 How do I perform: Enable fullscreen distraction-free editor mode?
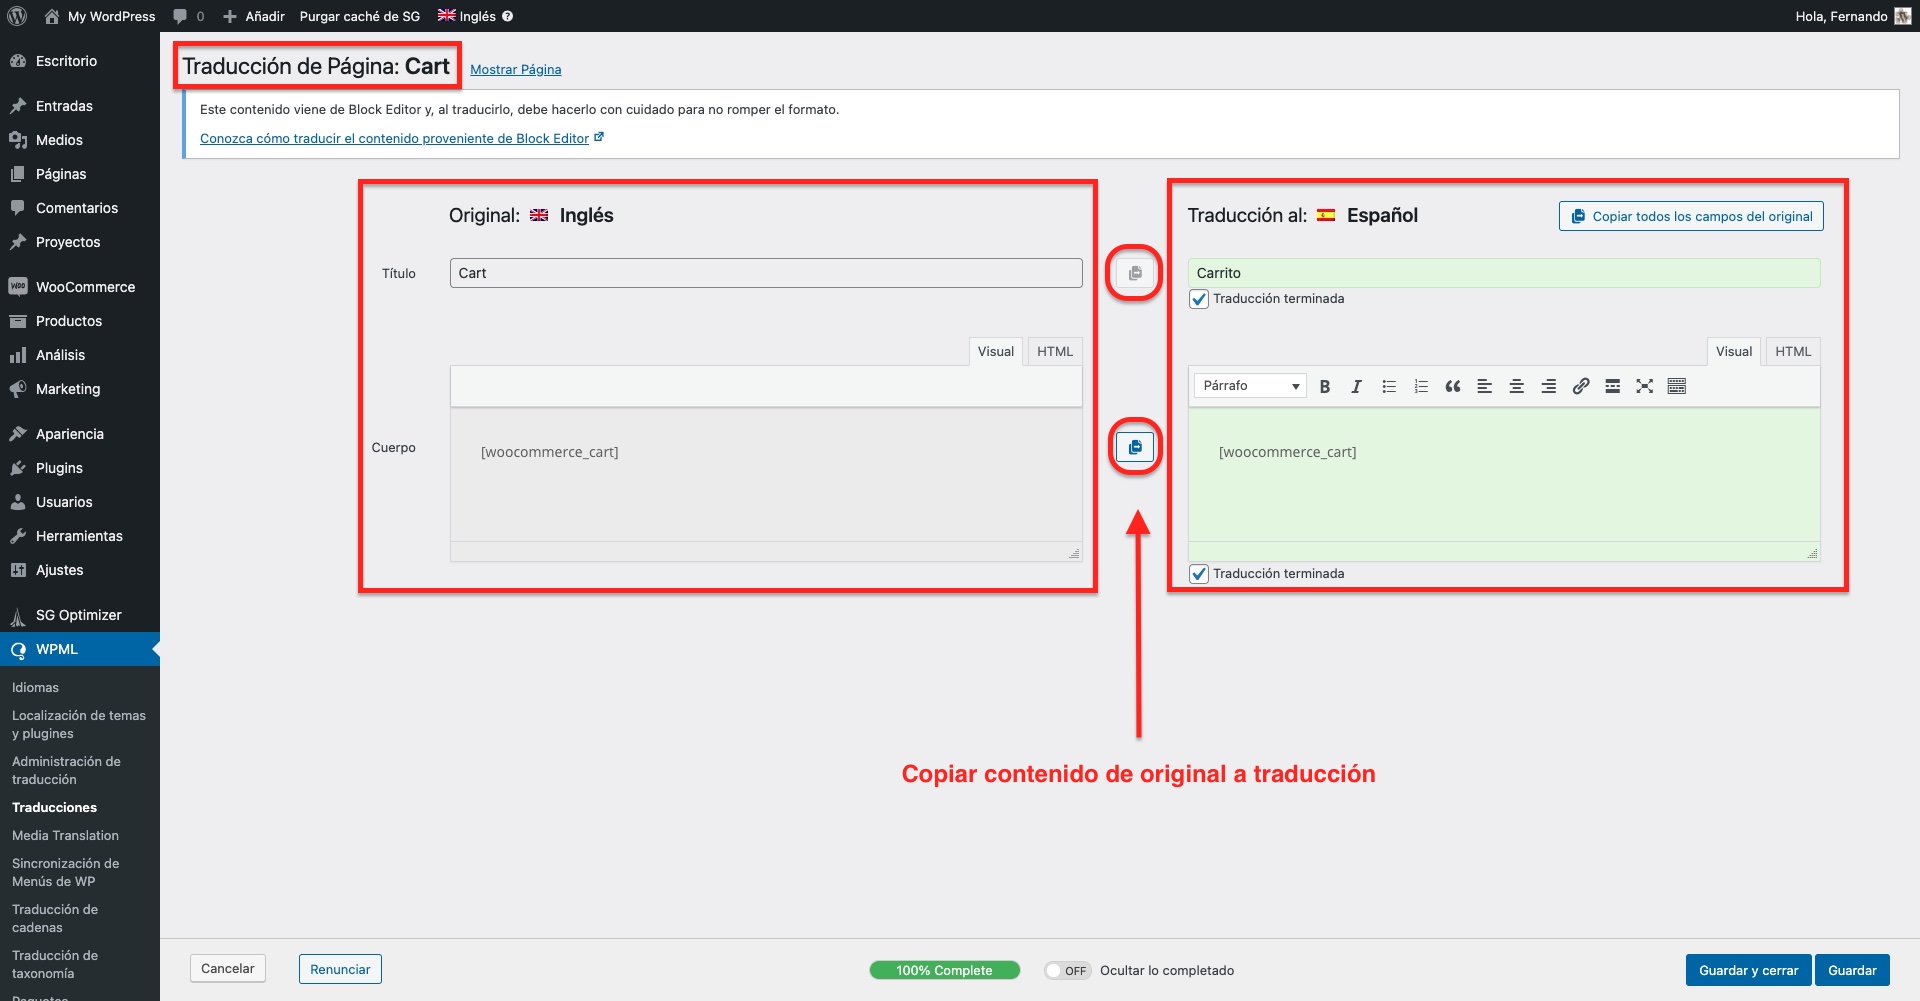coord(1644,386)
